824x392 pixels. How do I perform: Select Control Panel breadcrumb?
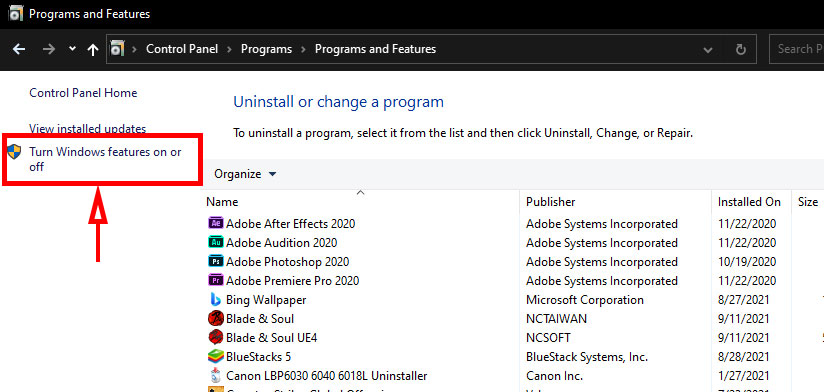click(x=182, y=49)
